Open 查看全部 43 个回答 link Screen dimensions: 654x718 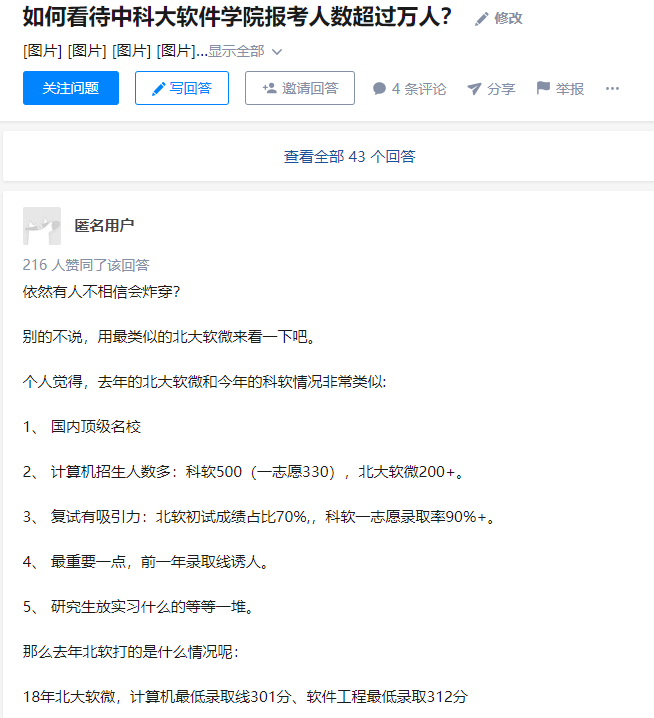tap(349, 157)
